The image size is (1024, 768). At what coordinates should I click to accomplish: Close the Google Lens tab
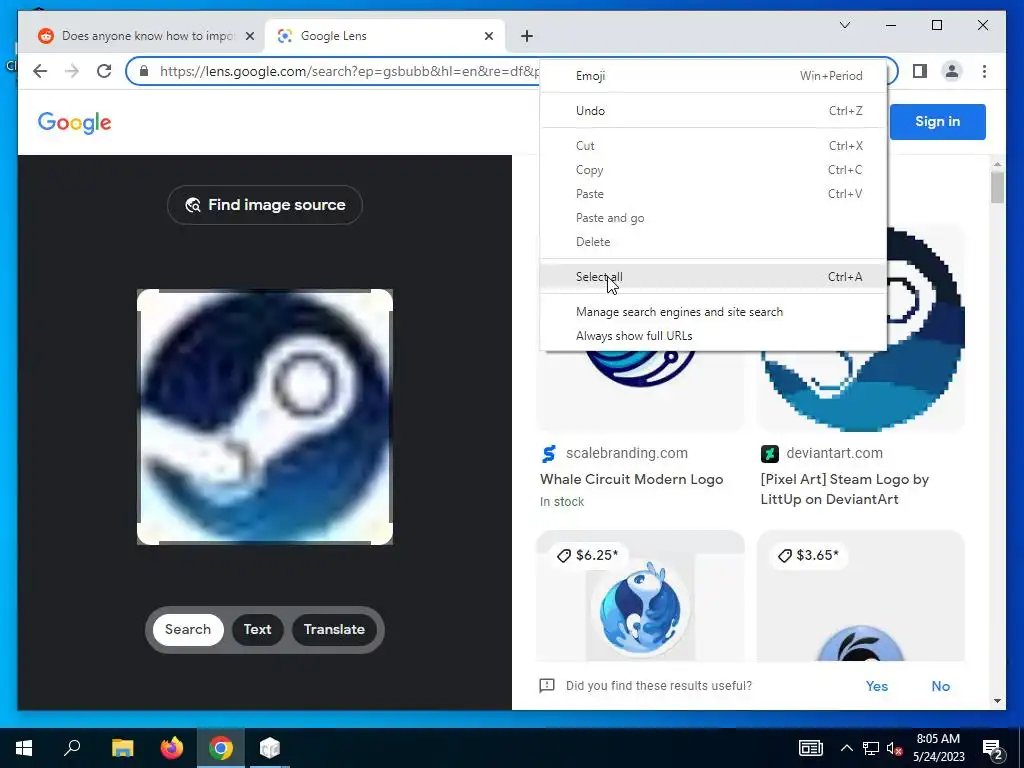[488, 36]
